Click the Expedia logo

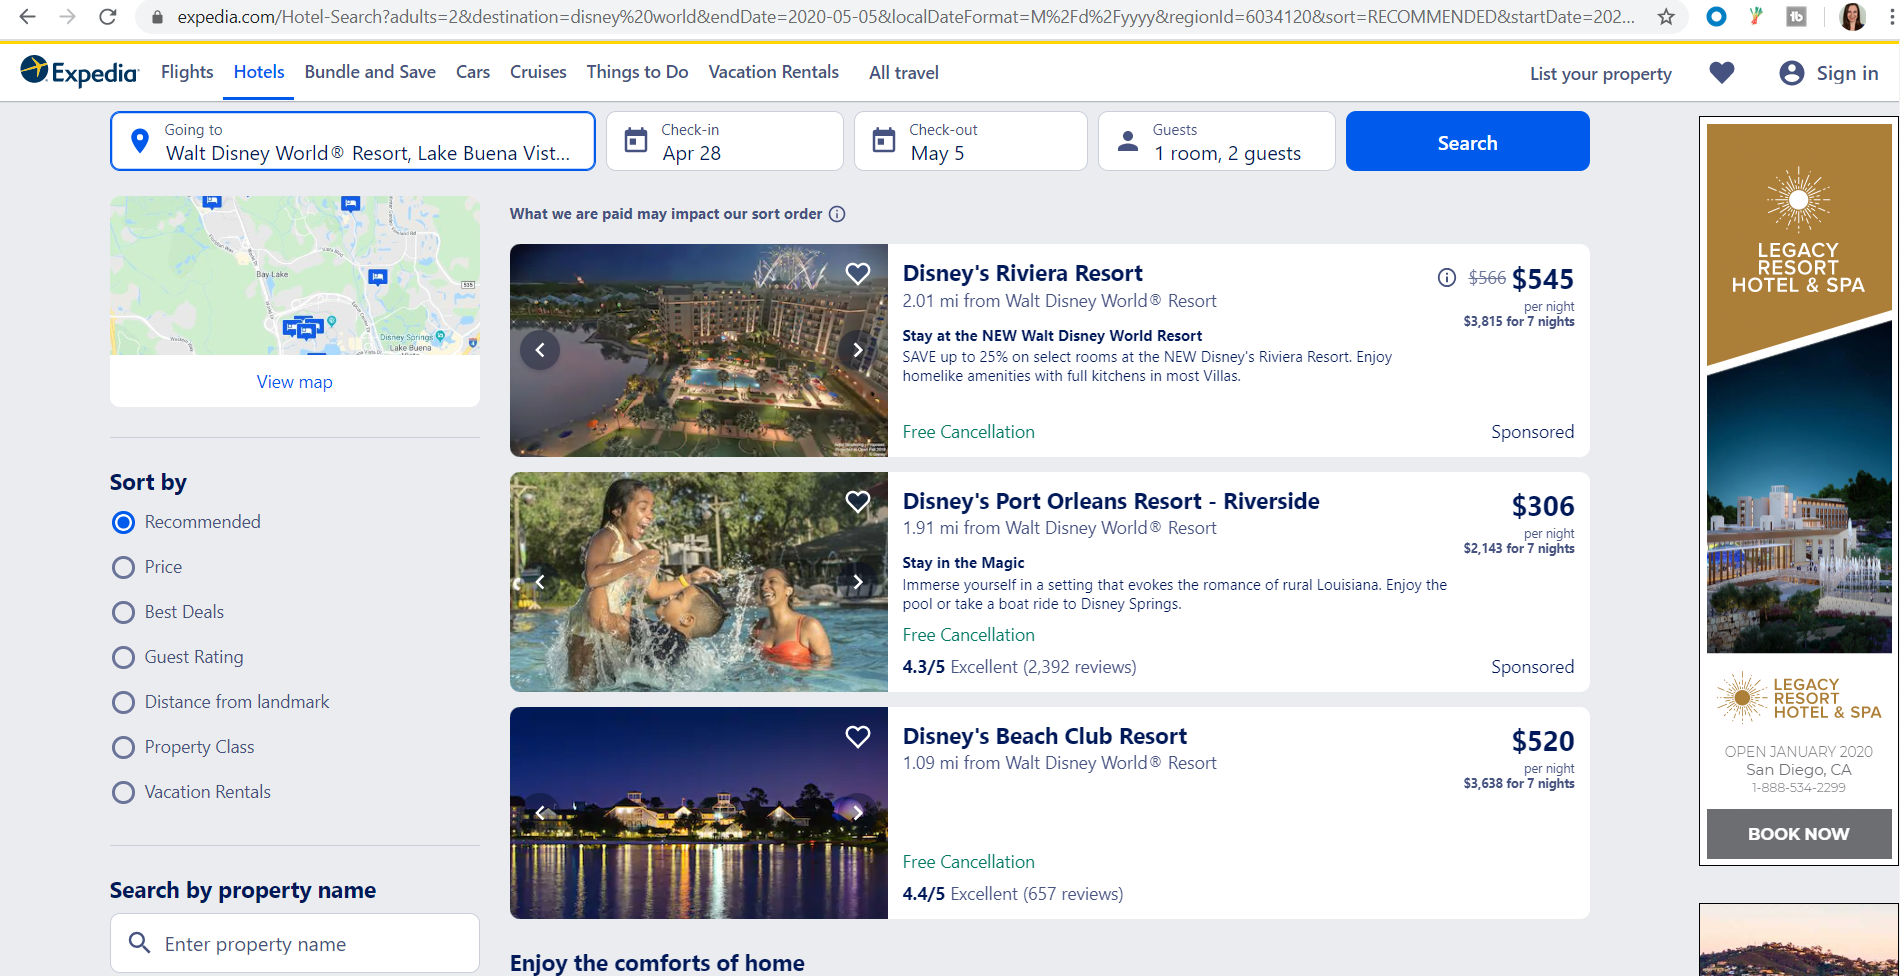[x=79, y=72]
